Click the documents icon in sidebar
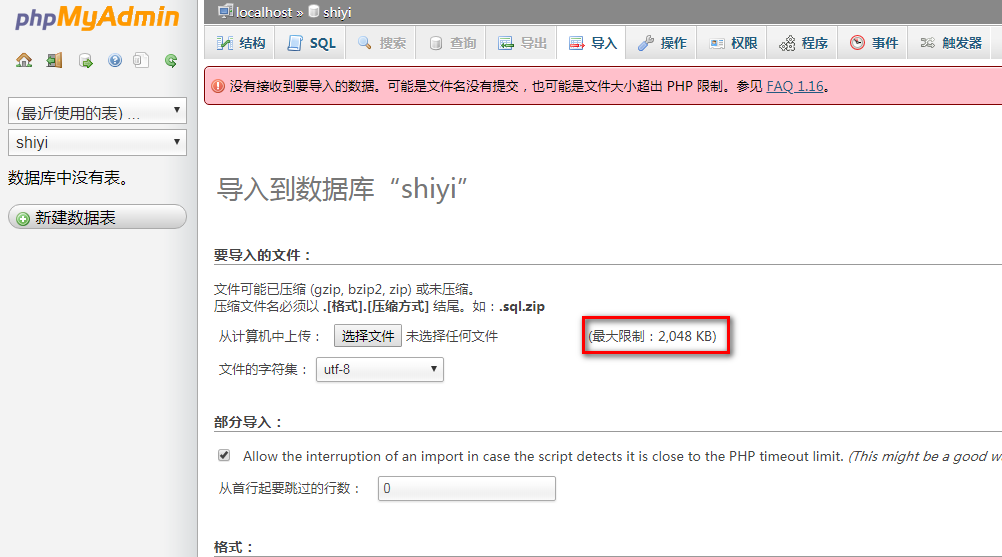The height and width of the screenshot is (557, 1002). (x=141, y=61)
